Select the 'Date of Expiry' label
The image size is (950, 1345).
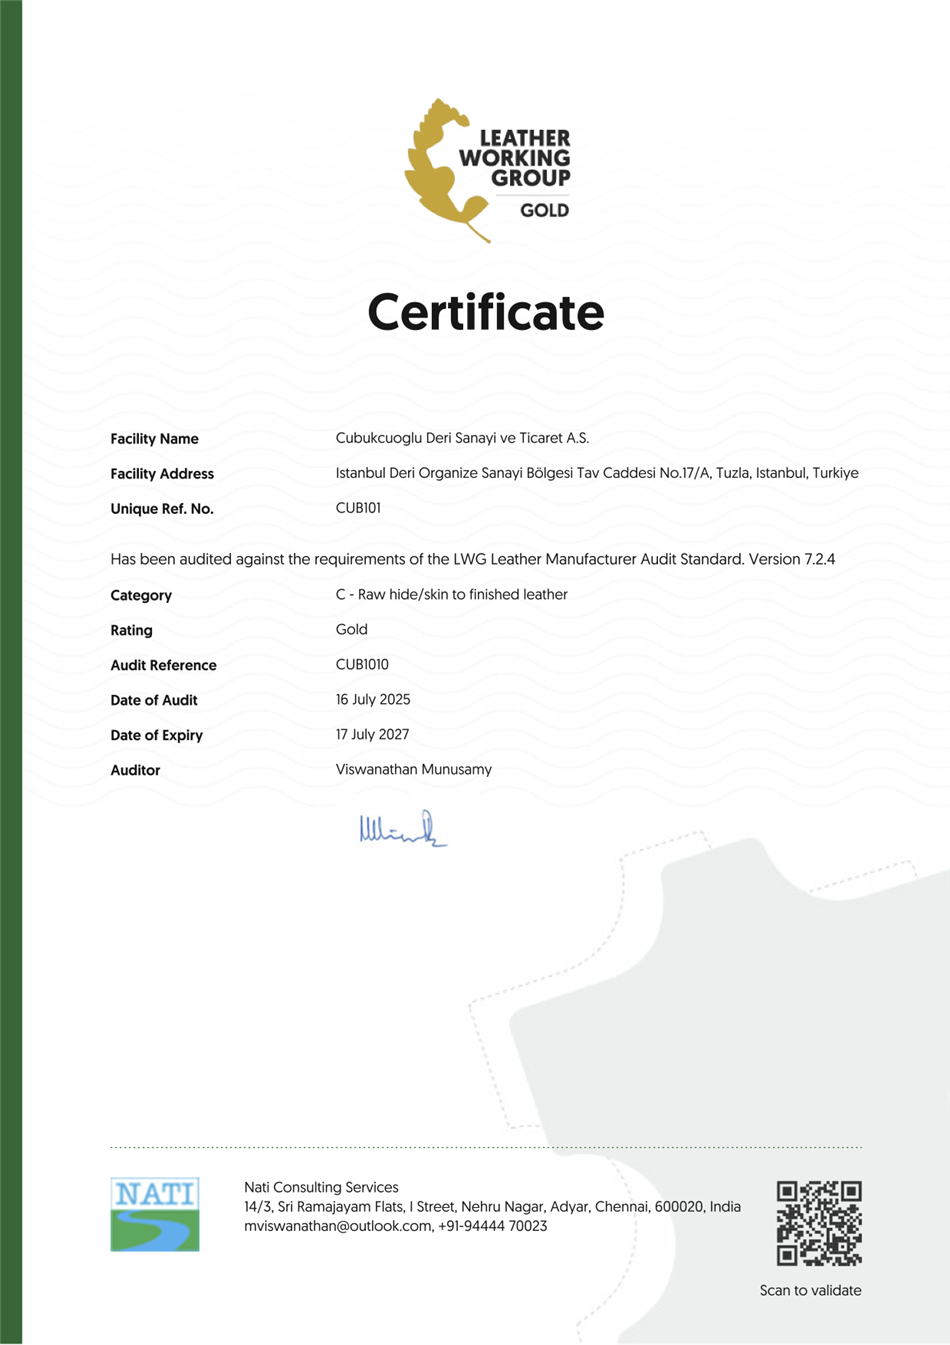tap(156, 735)
